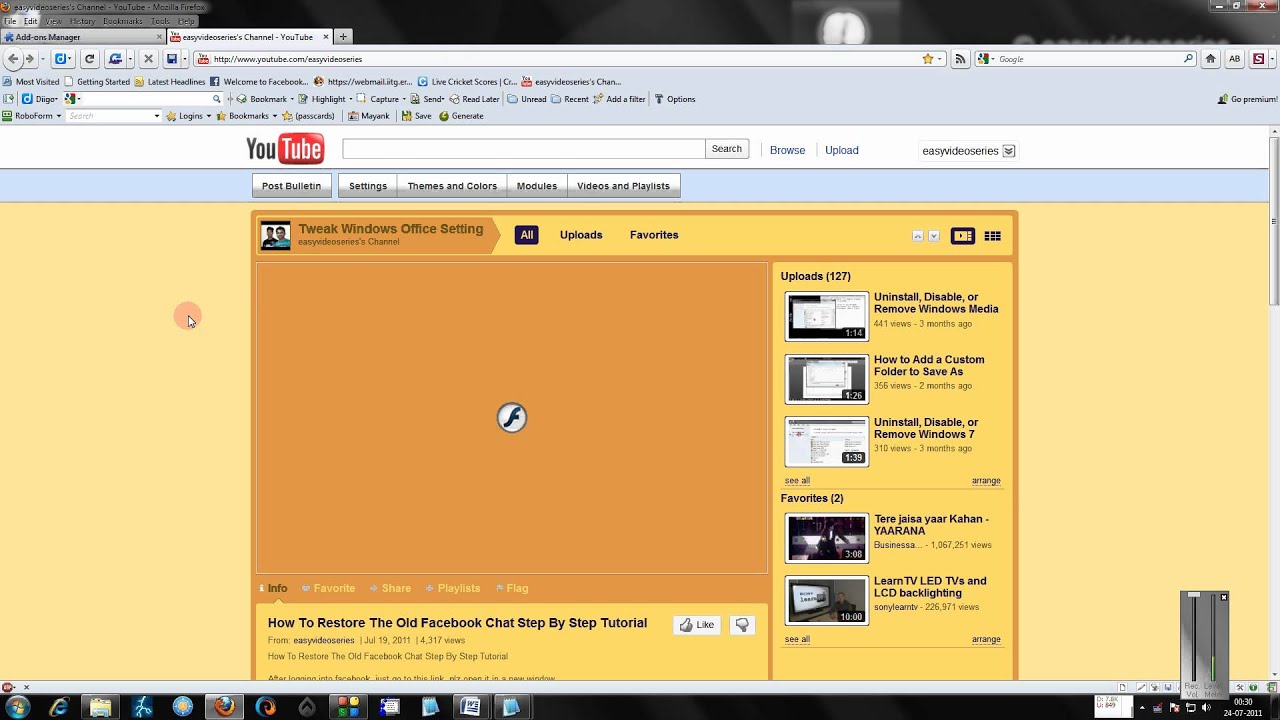Open Internet Explorer from the taskbar
The image size is (1280, 720).
pos(59,706)
